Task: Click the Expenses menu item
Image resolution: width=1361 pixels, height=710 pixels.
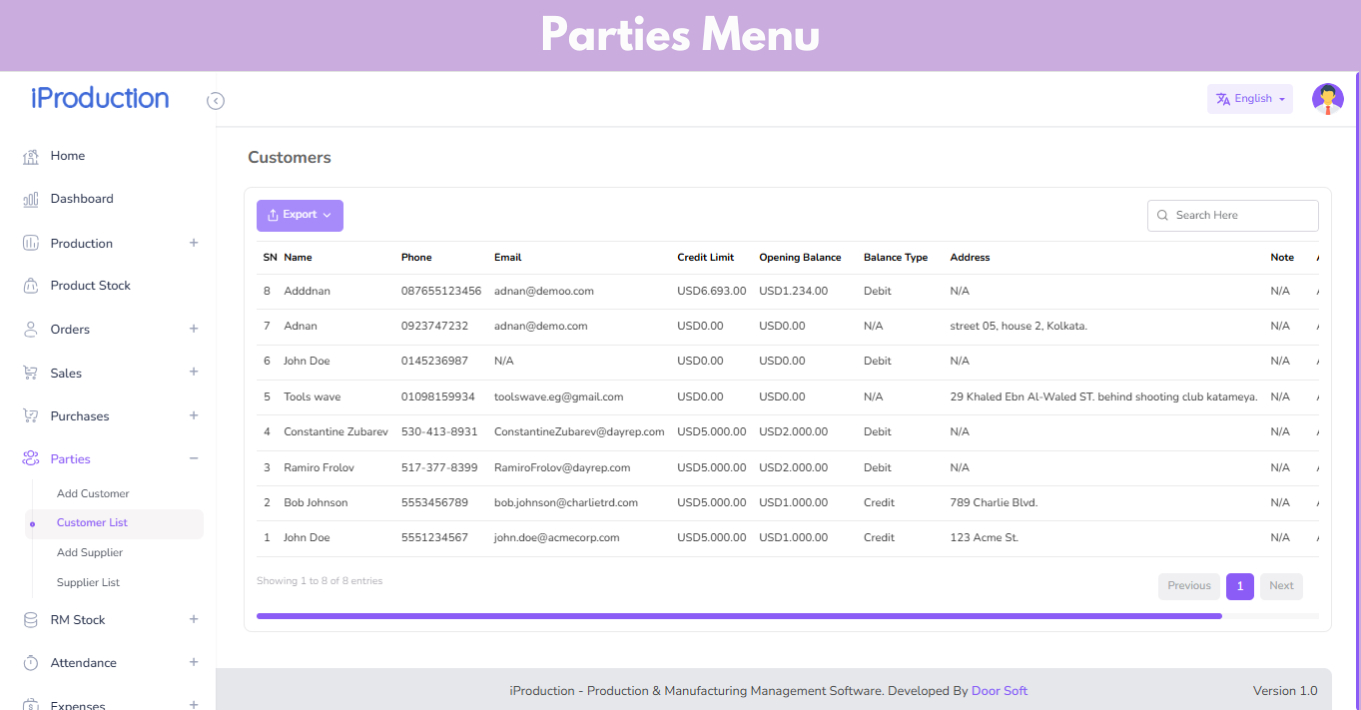Action: tap(78, 704)
